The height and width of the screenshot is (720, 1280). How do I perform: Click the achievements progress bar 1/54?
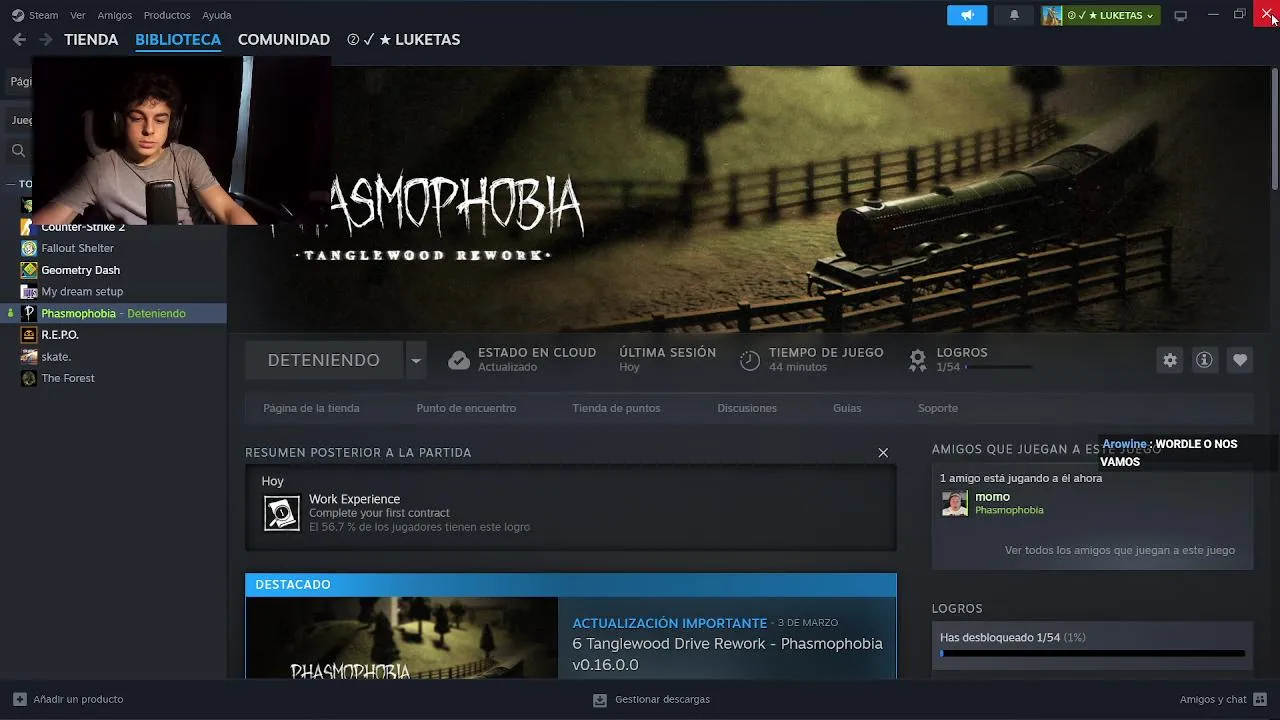1092,653
